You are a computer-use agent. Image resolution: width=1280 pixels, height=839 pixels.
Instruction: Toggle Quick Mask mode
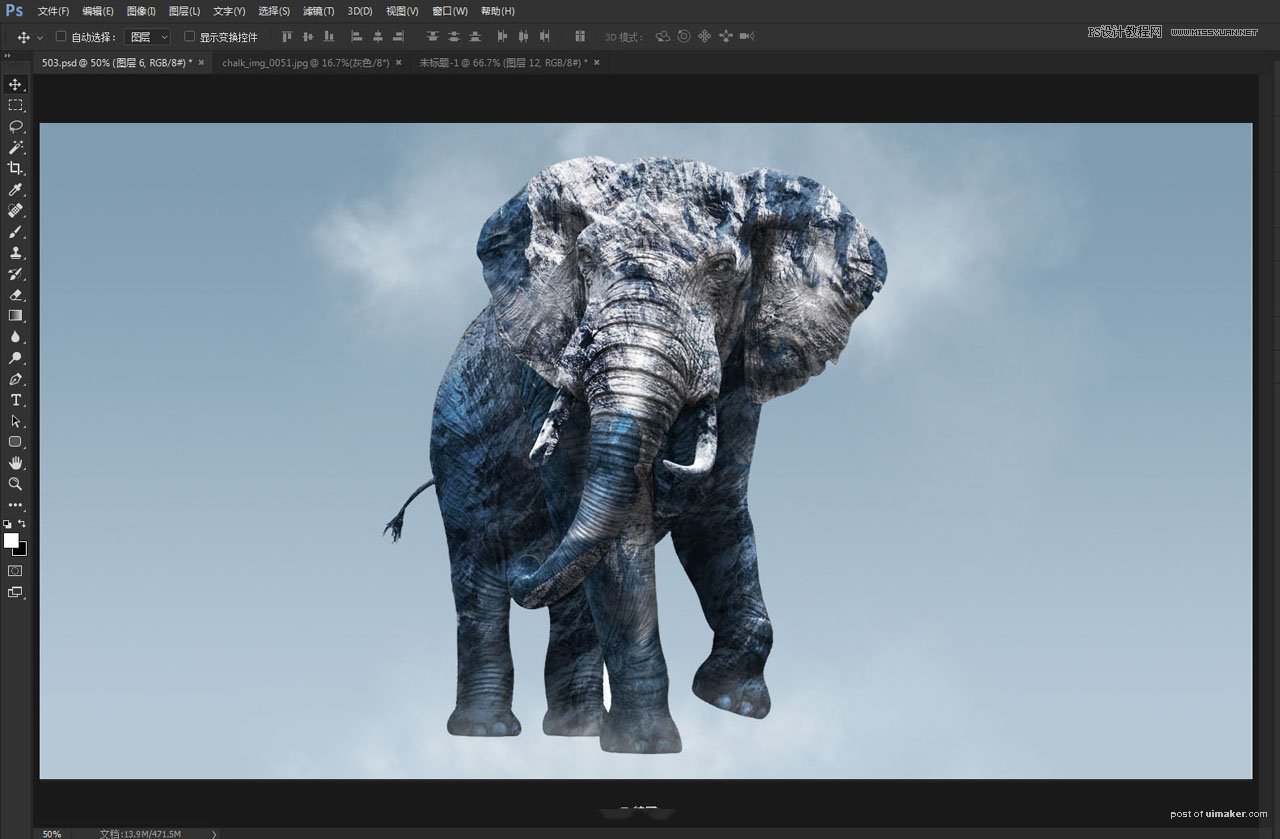point(15,571)
